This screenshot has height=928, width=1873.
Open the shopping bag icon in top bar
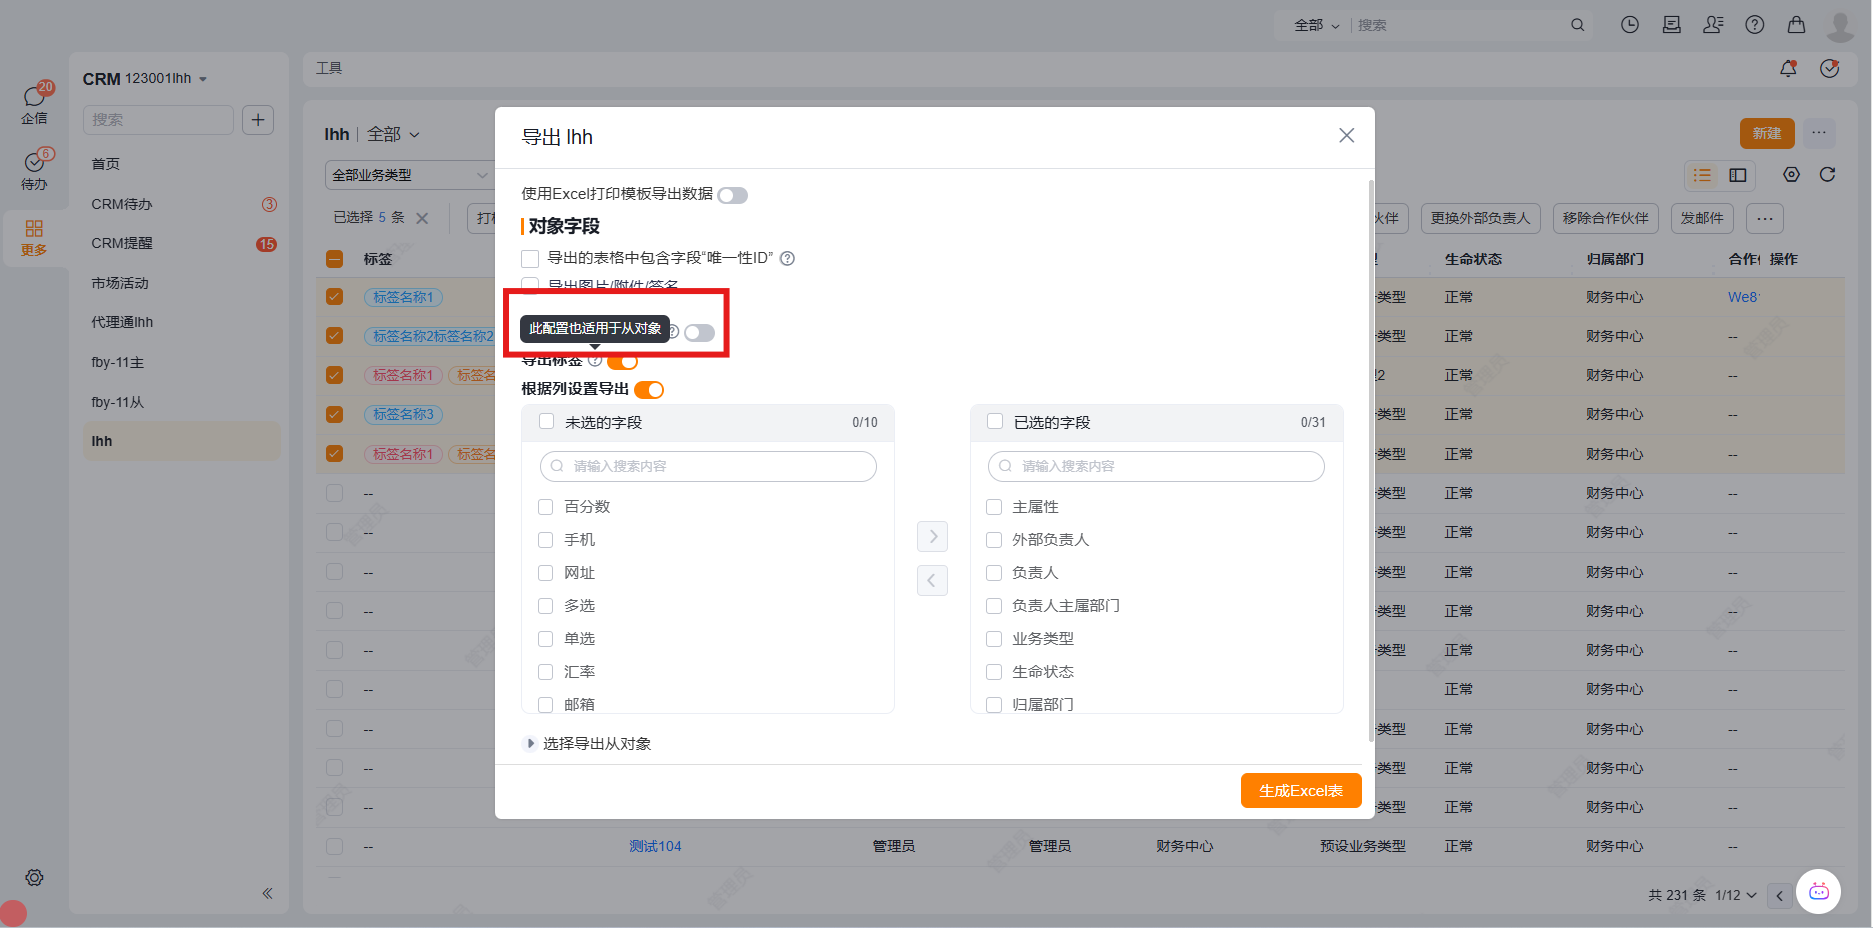(1797, 25)
